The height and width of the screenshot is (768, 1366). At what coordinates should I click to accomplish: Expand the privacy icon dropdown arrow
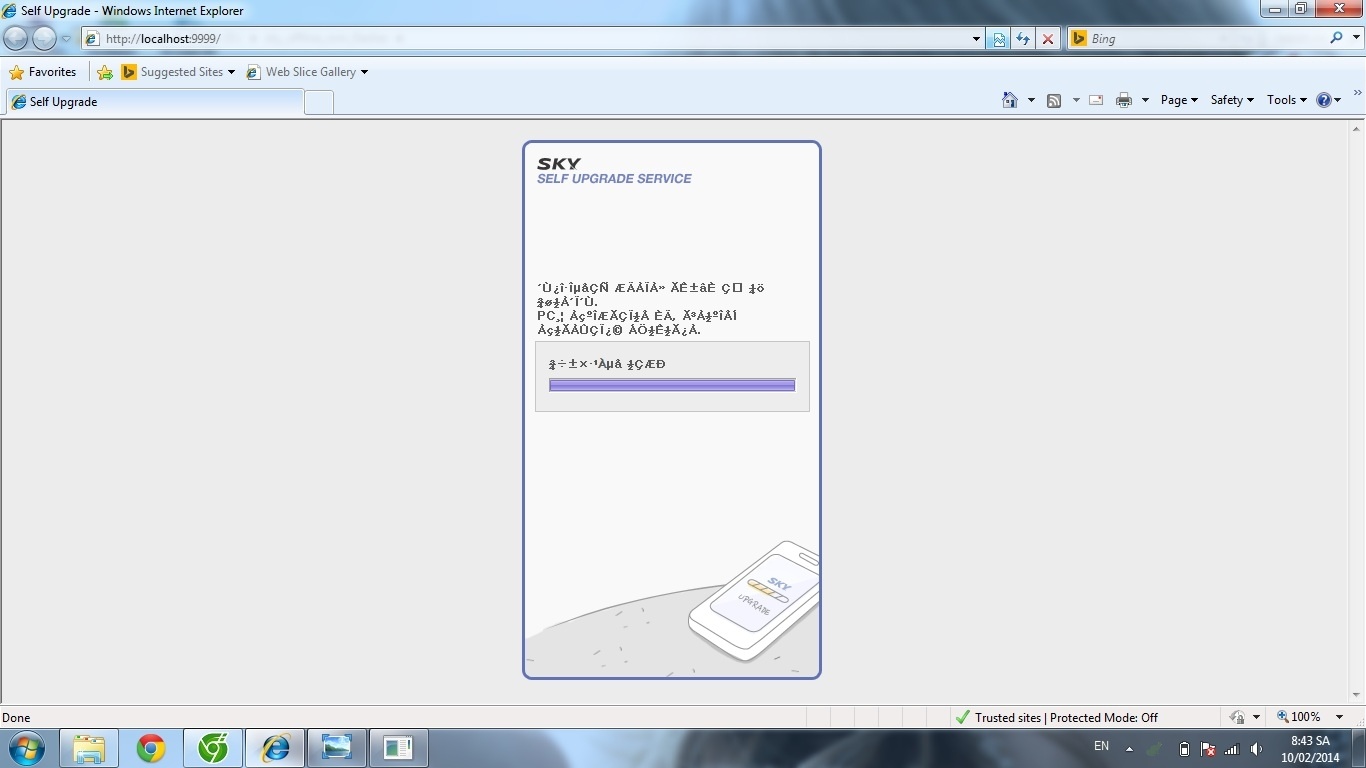[x=1256, y=717]
